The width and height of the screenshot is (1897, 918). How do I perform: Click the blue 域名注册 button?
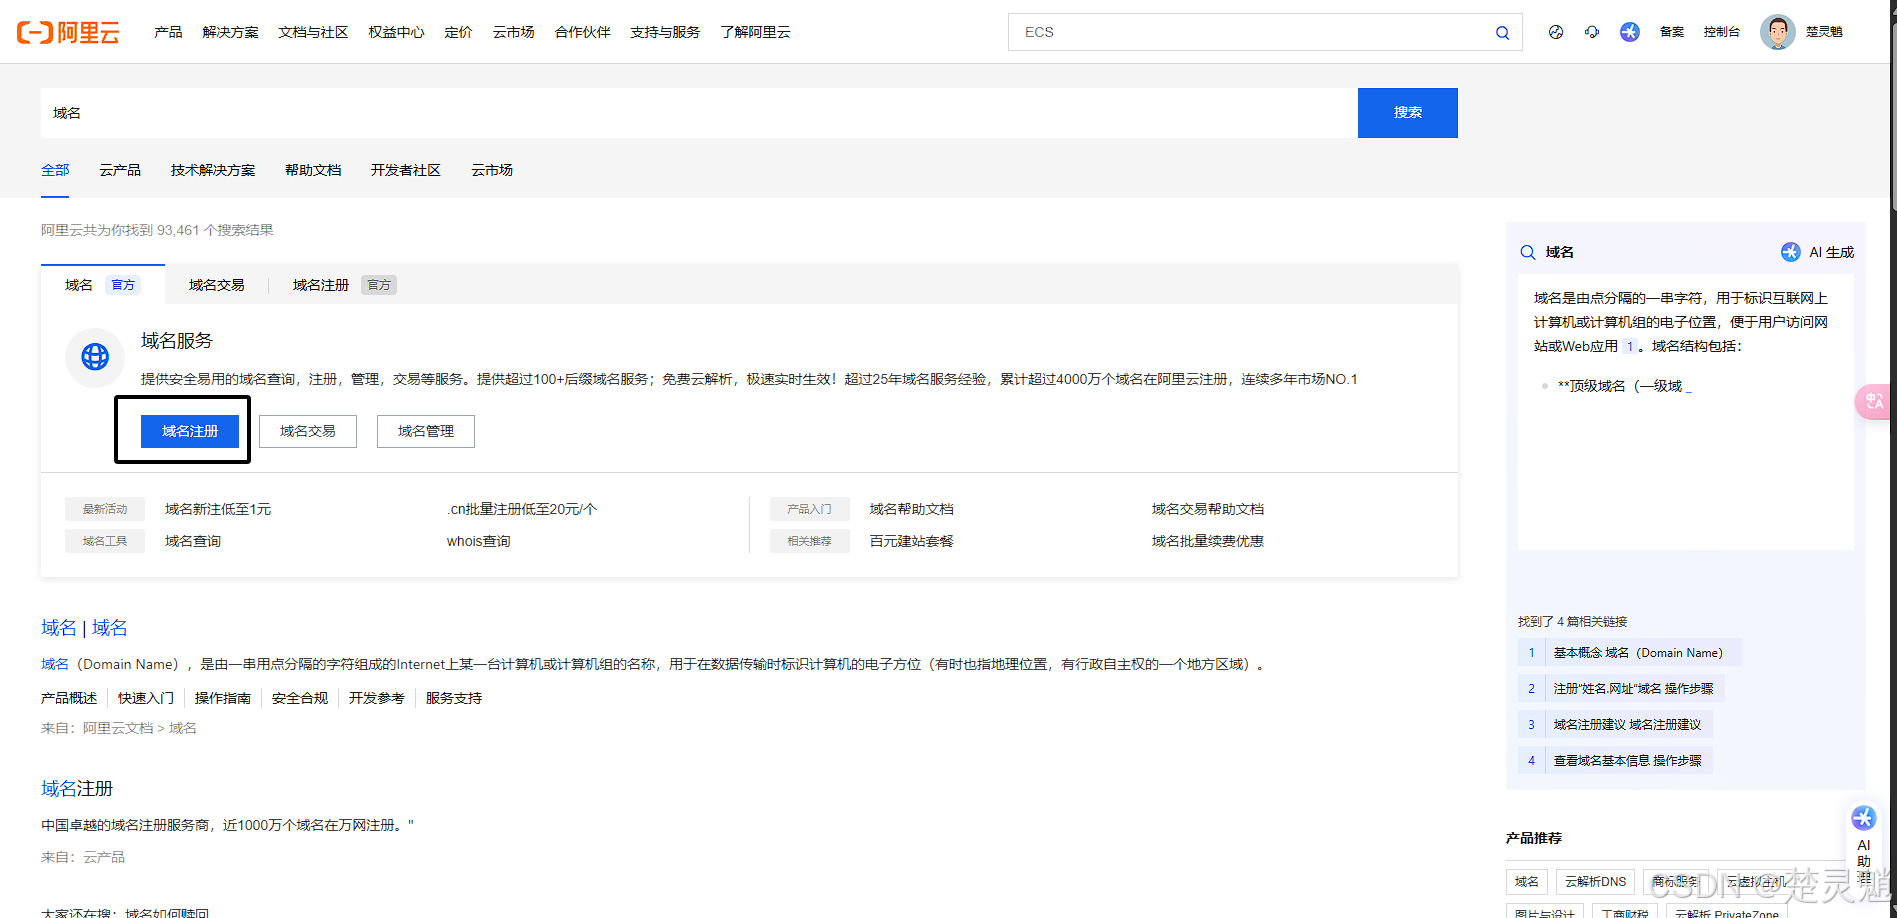(190, 431)
